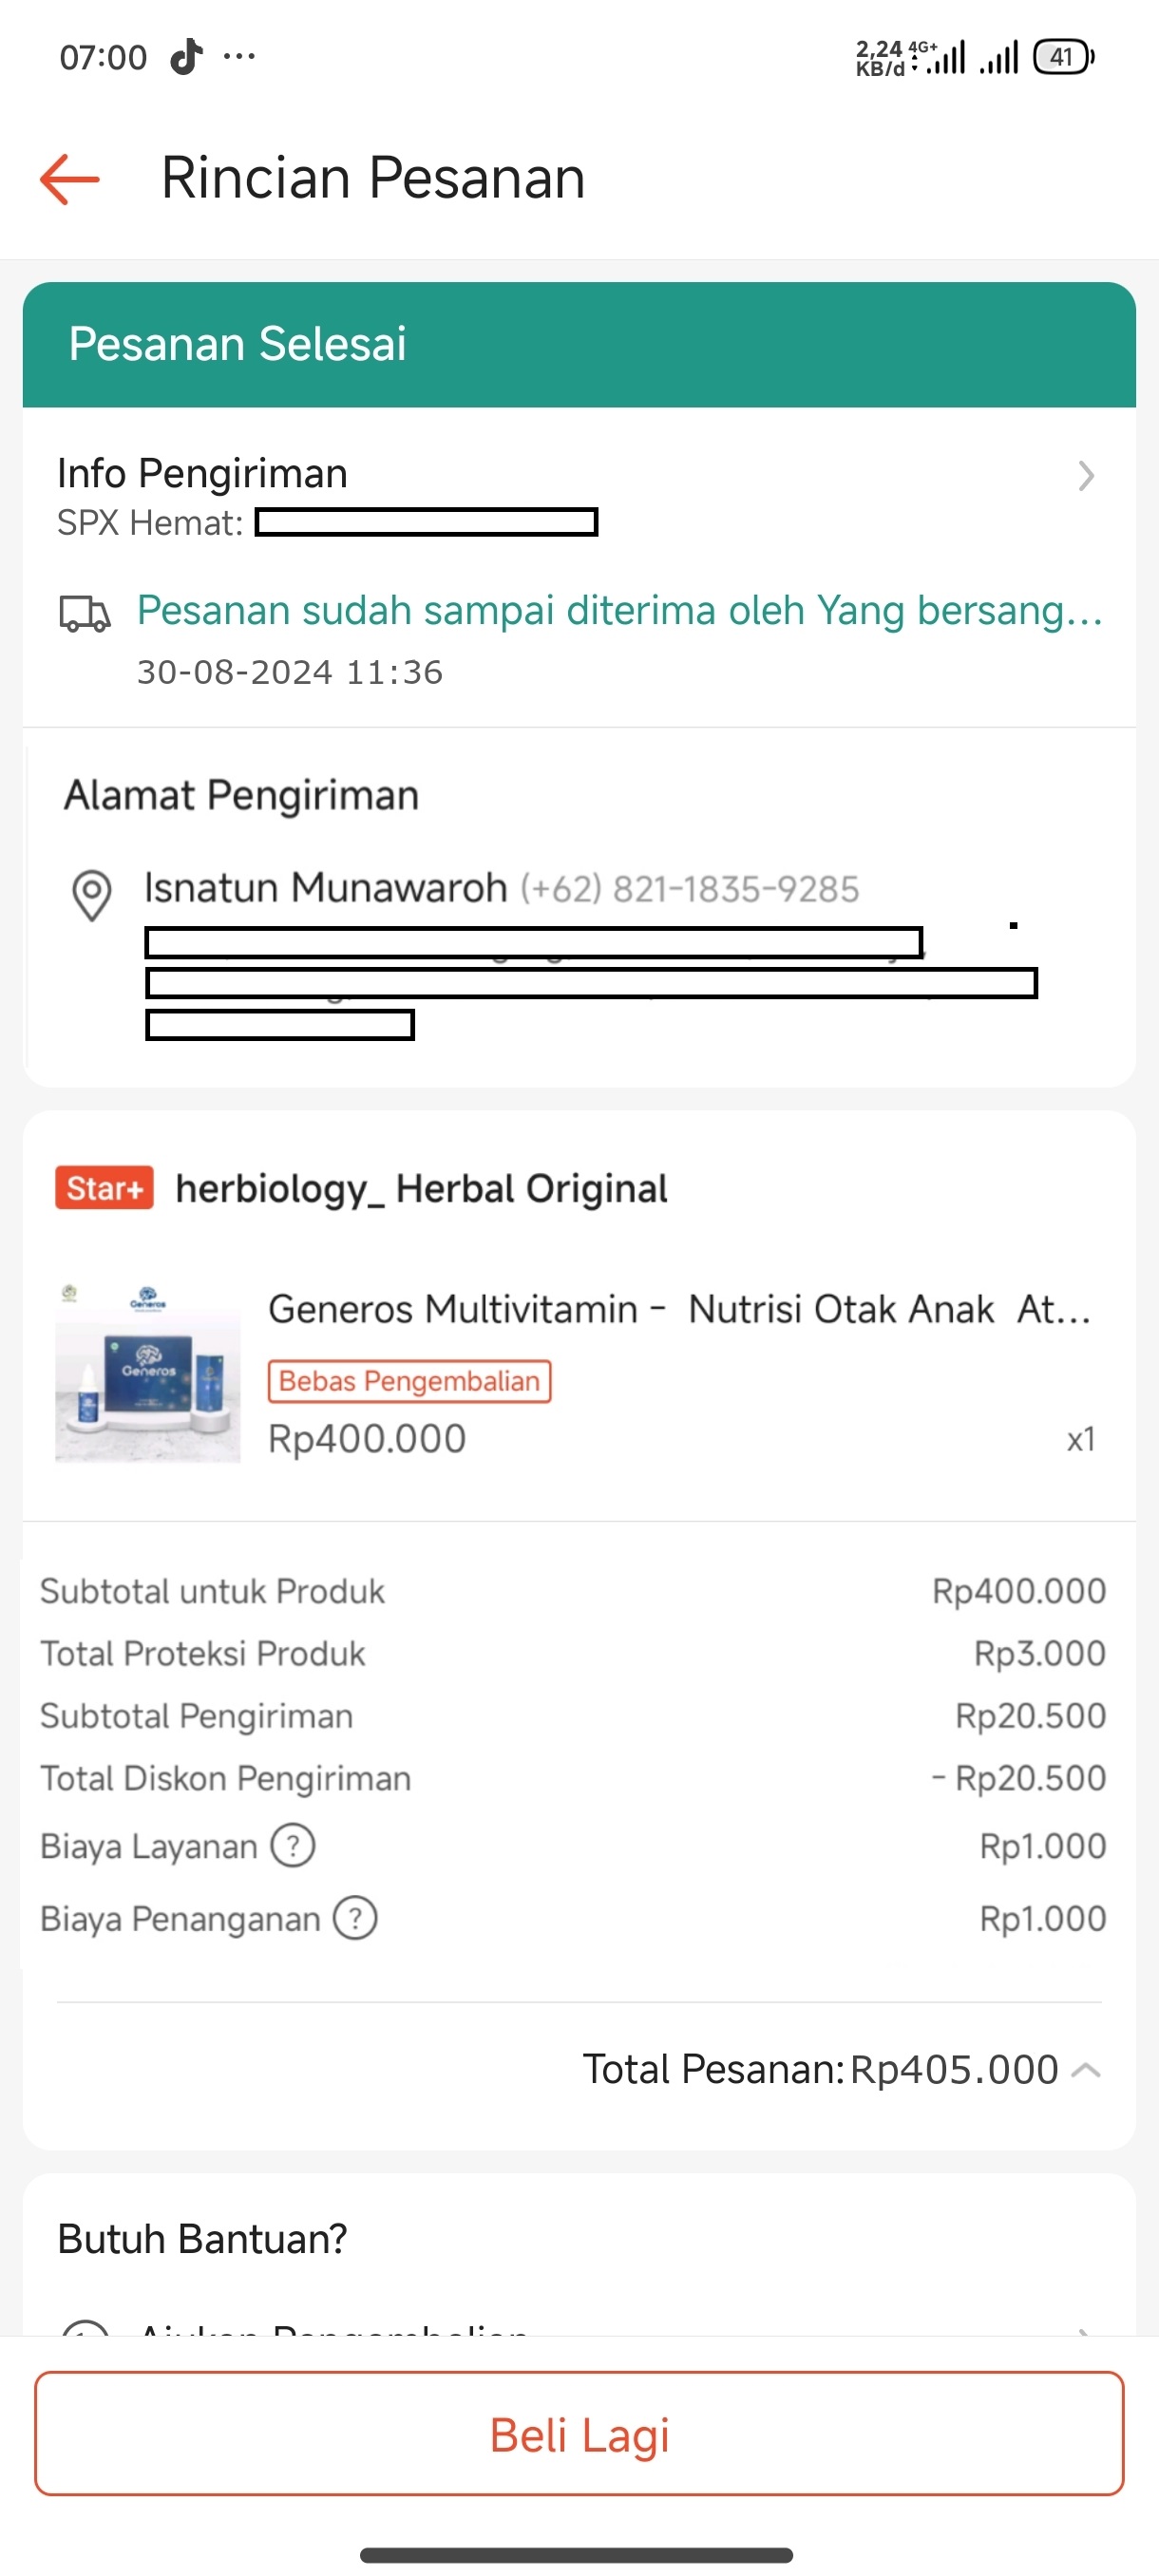Tap the Star+ seller badge
Image resolution: width=1159 pixels, height=2576 pixels.
(104, 1188)
